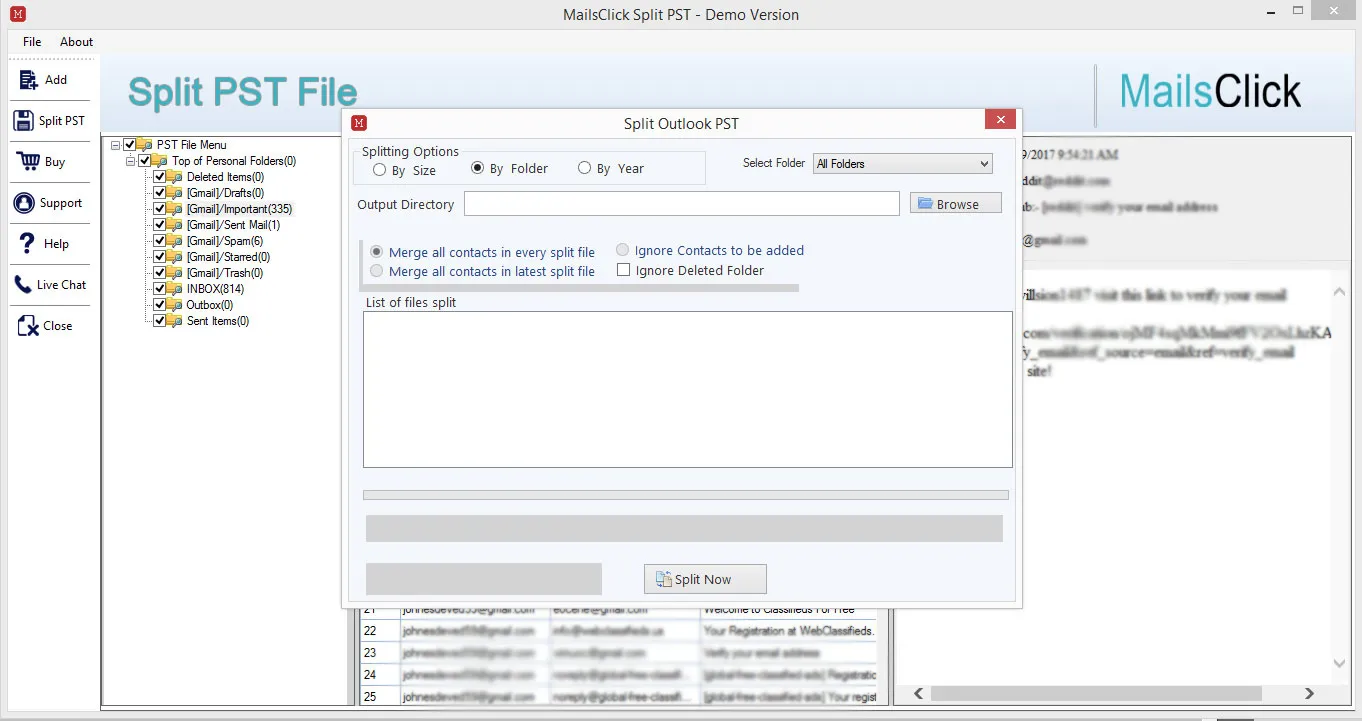Close the Split Outlook PST dialog
The width and height of the screenshot is (1362, 721).
[x=1000, y=120]
